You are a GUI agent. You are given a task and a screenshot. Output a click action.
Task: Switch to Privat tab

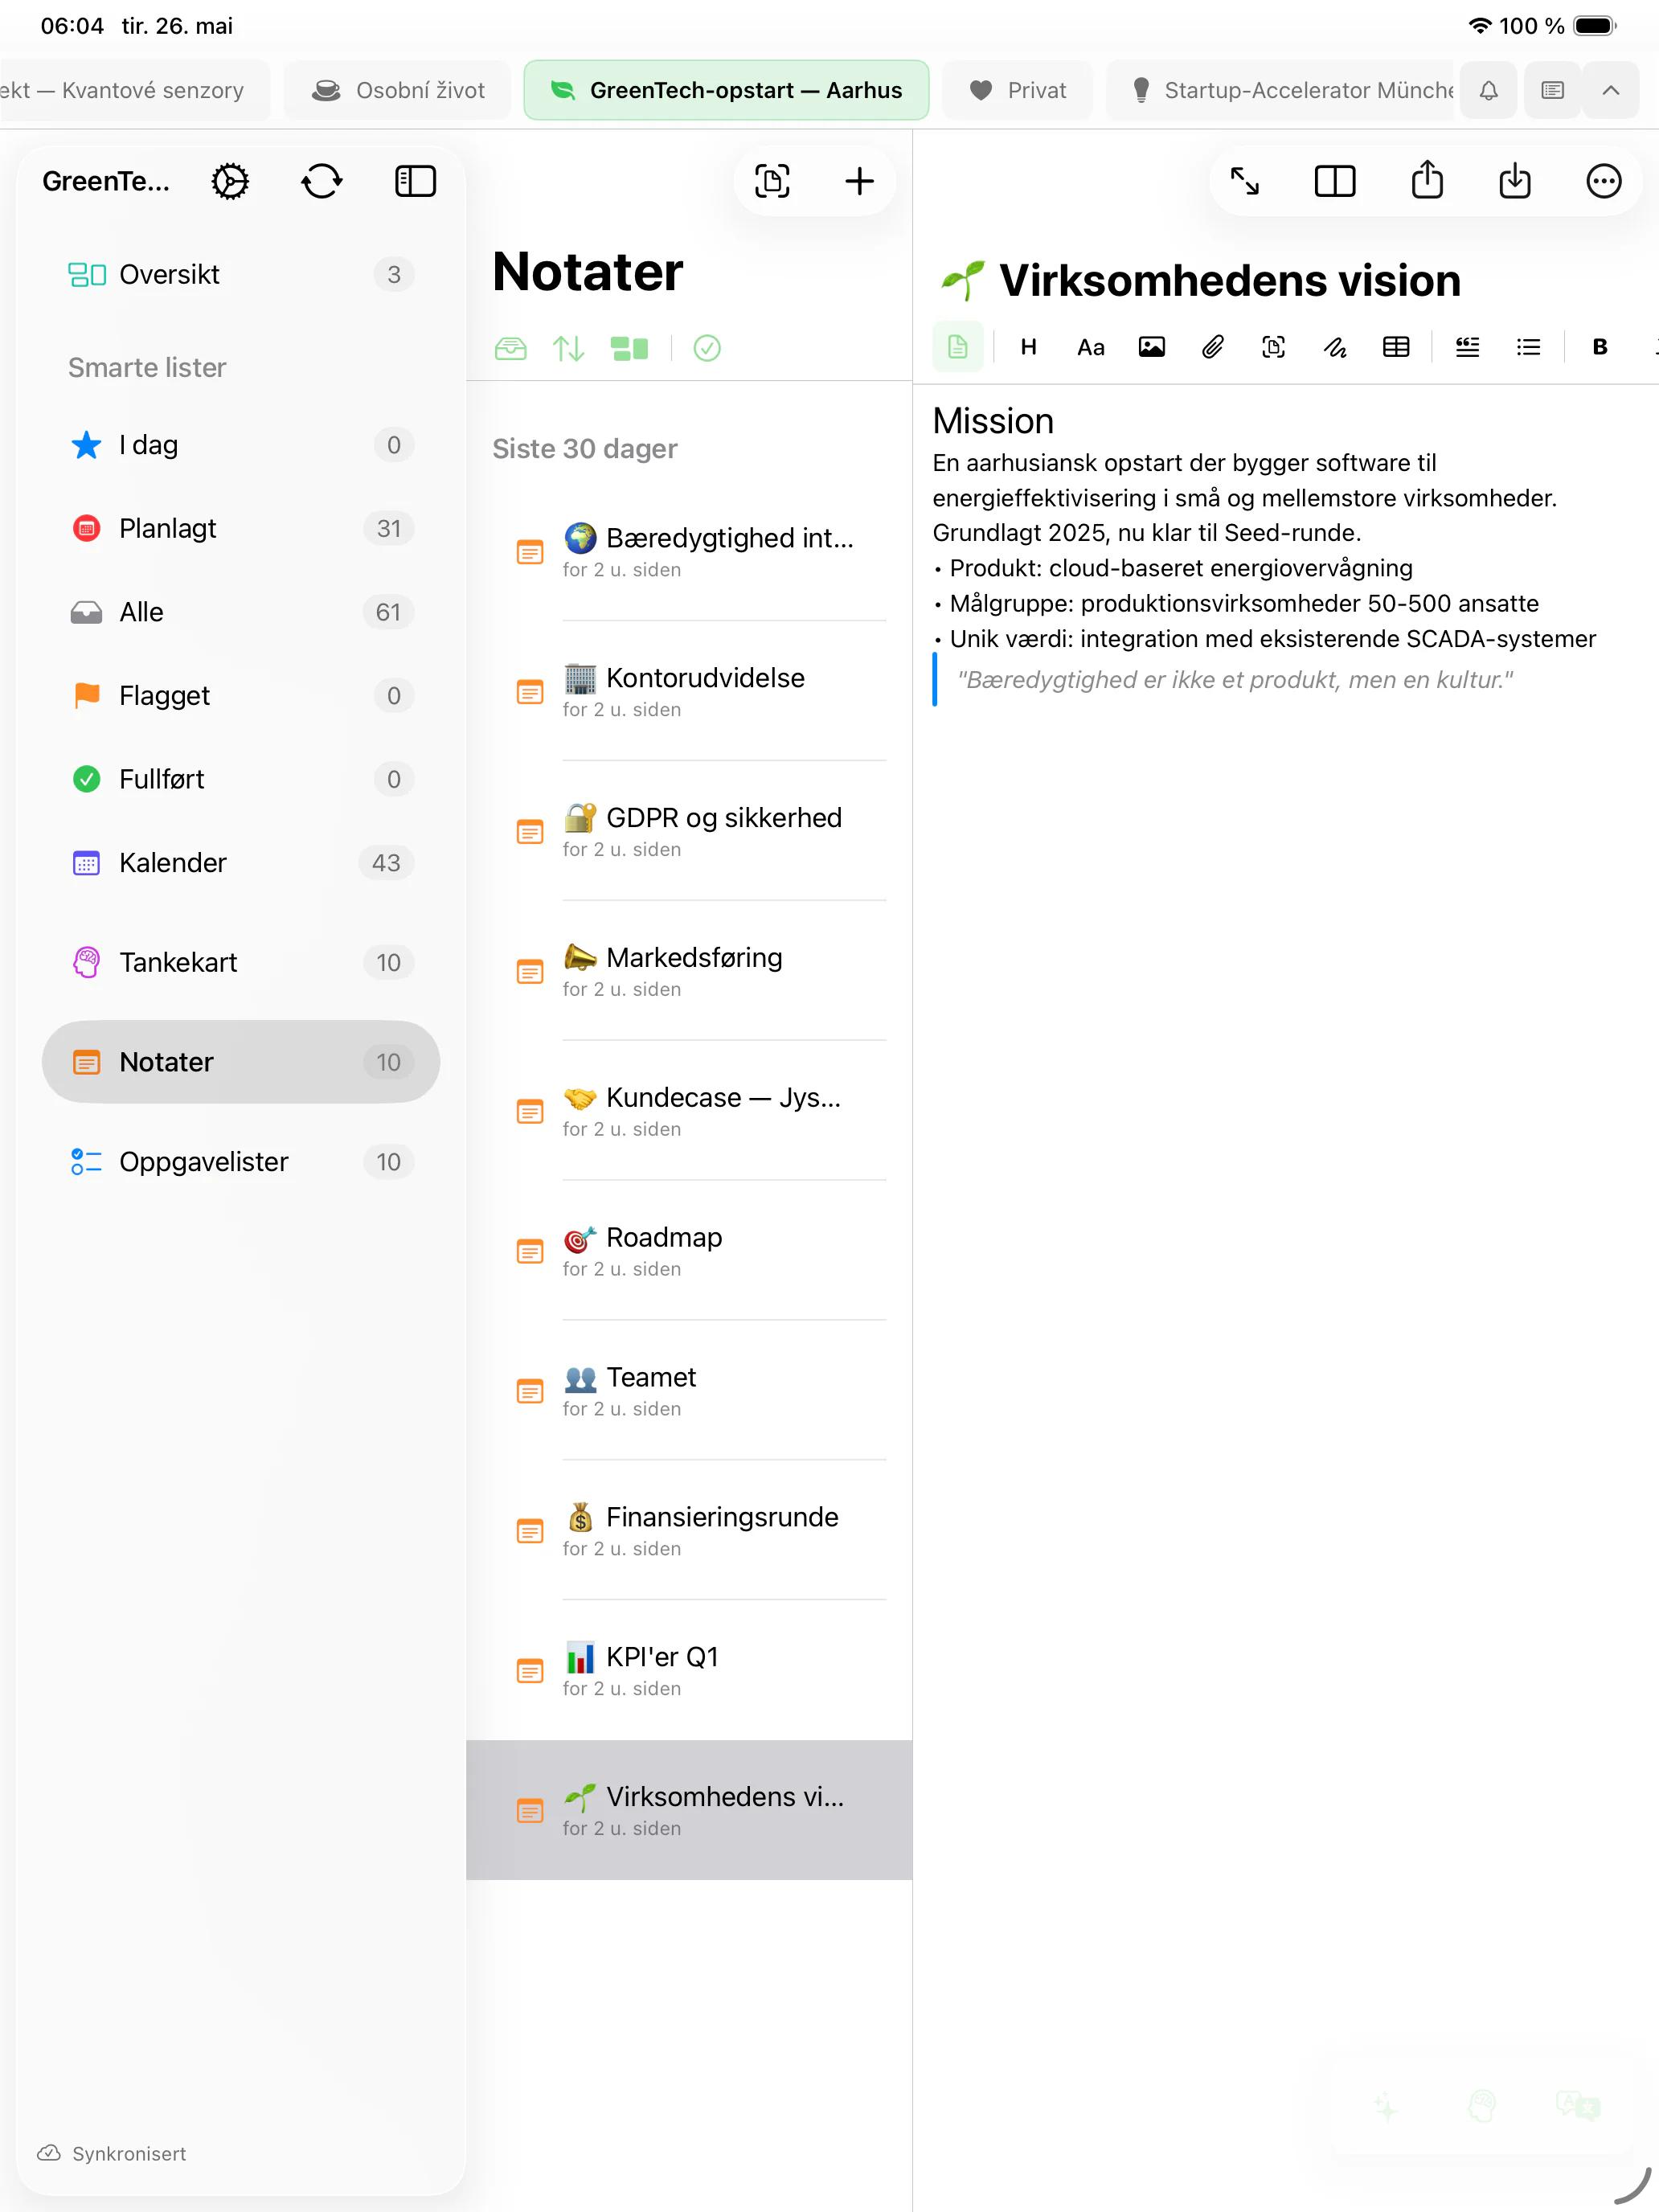tap(1017, 90)
